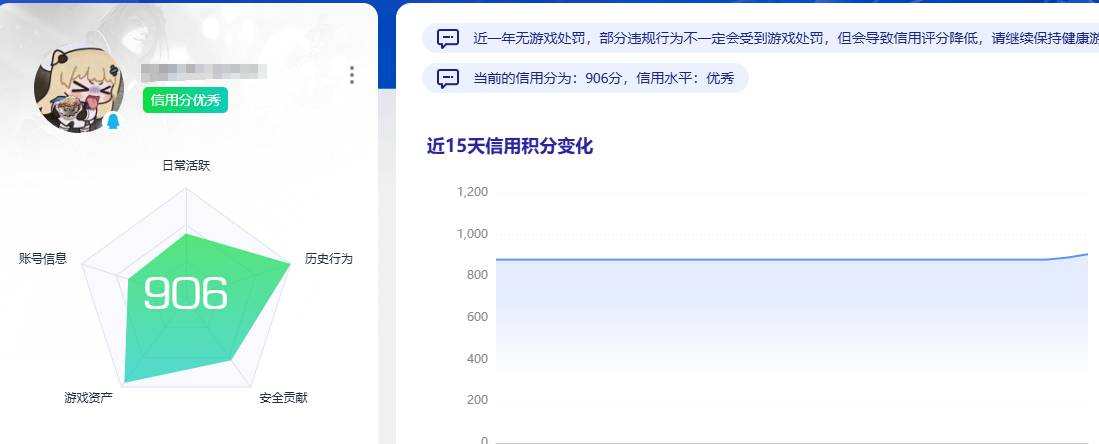Click the 200 y-axis label
The image size is (1099, 444).
pos(477,400)
